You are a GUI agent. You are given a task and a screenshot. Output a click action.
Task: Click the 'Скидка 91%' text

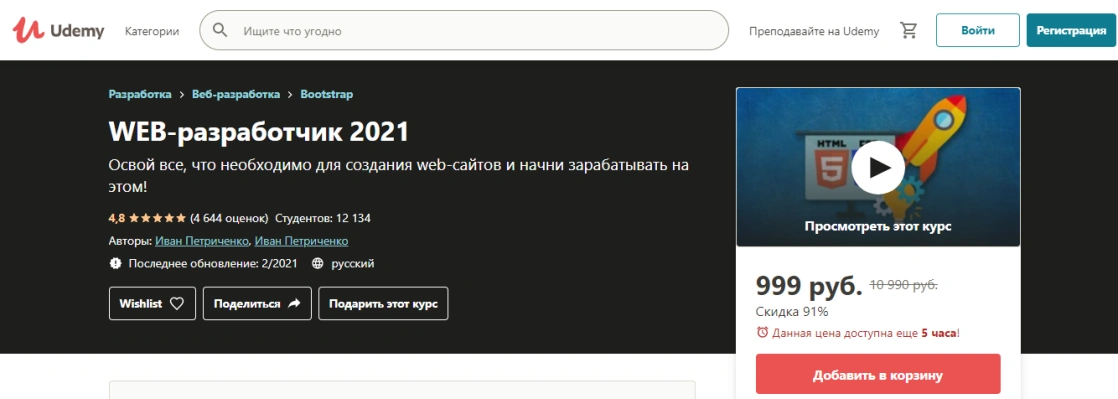point(791,311)
